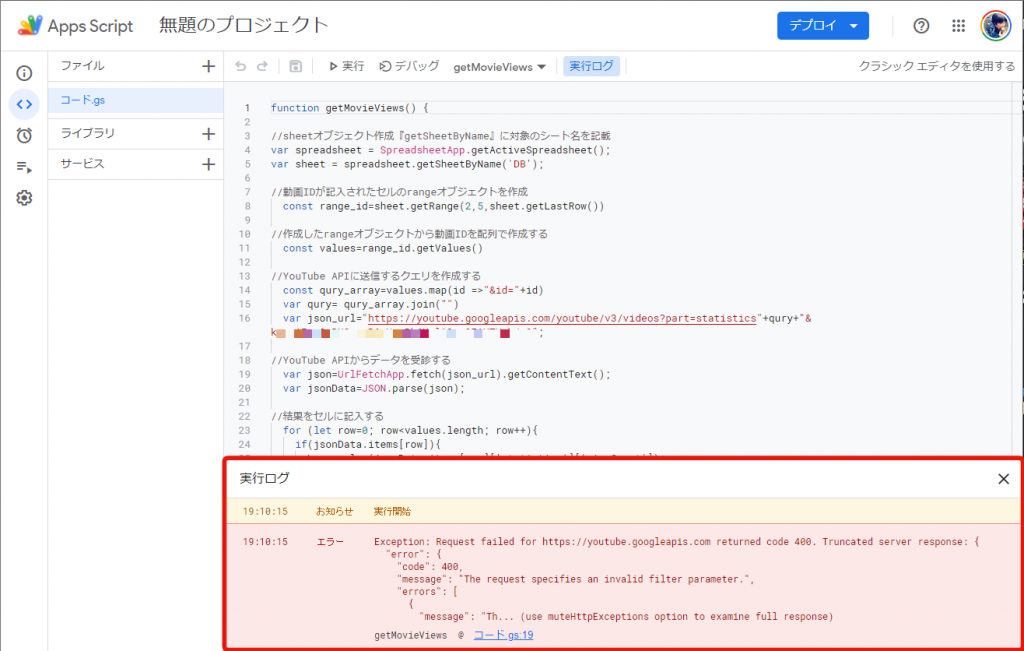
Task: Click the redo arrow in editor toolbar
Action: tap(262, 66)
